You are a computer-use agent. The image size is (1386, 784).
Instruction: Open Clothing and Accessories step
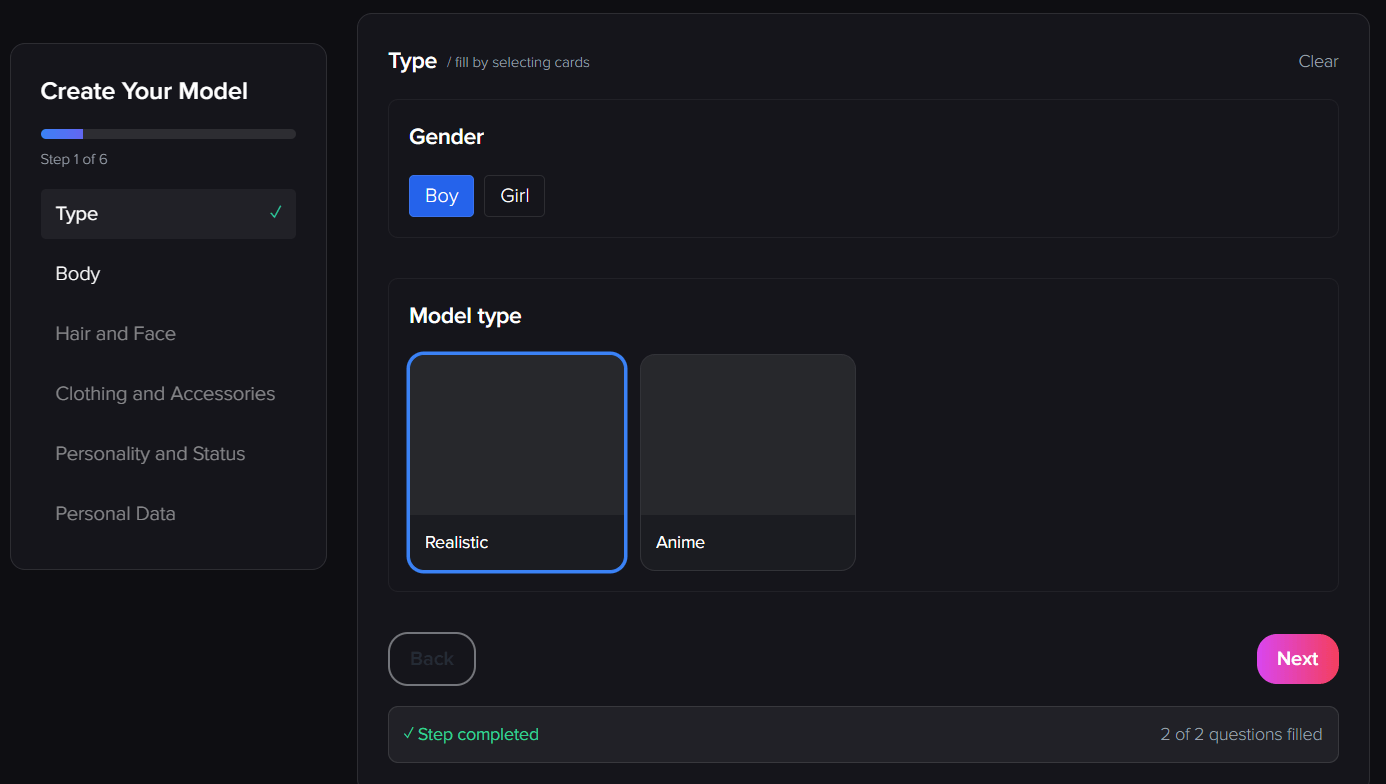click(165, 394)
